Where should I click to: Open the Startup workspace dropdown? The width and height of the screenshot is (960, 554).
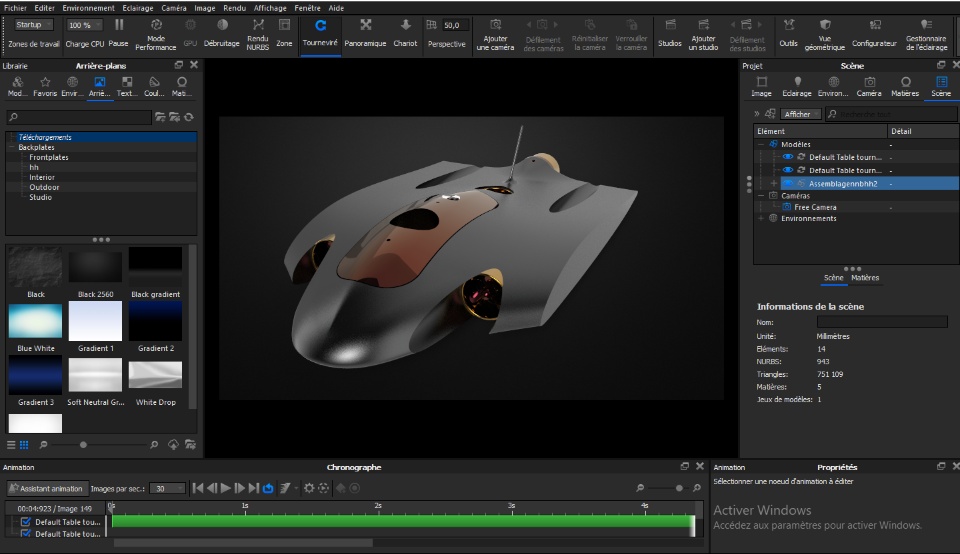34,25
